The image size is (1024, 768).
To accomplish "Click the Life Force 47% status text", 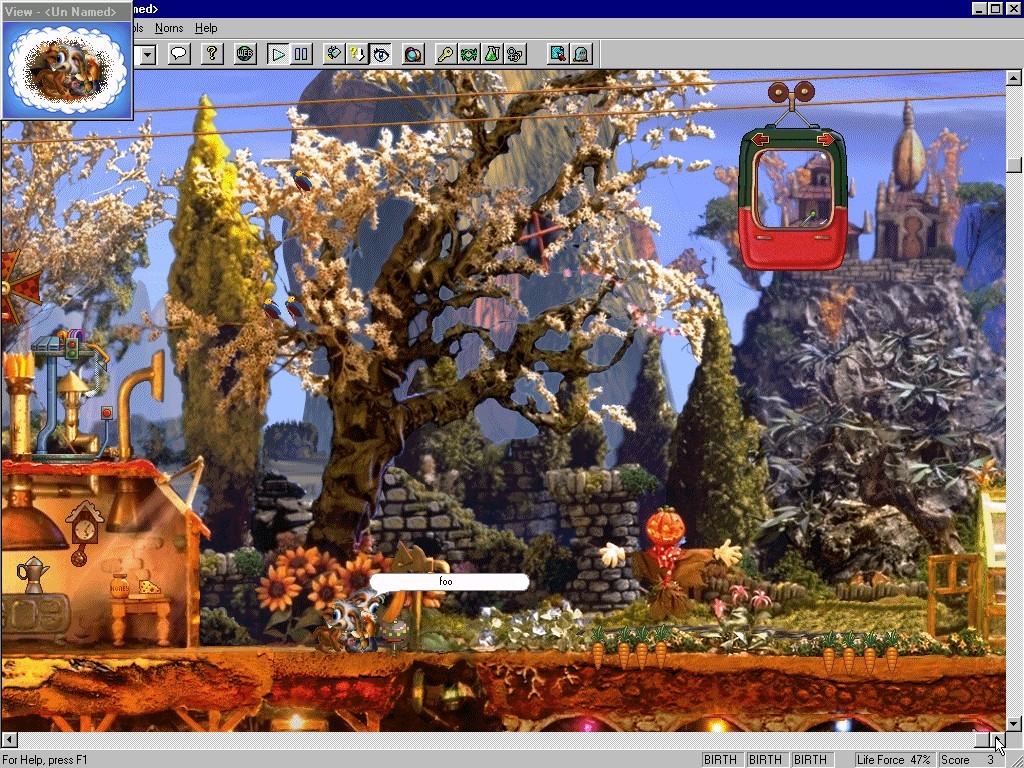I will (x=893, y=760).
